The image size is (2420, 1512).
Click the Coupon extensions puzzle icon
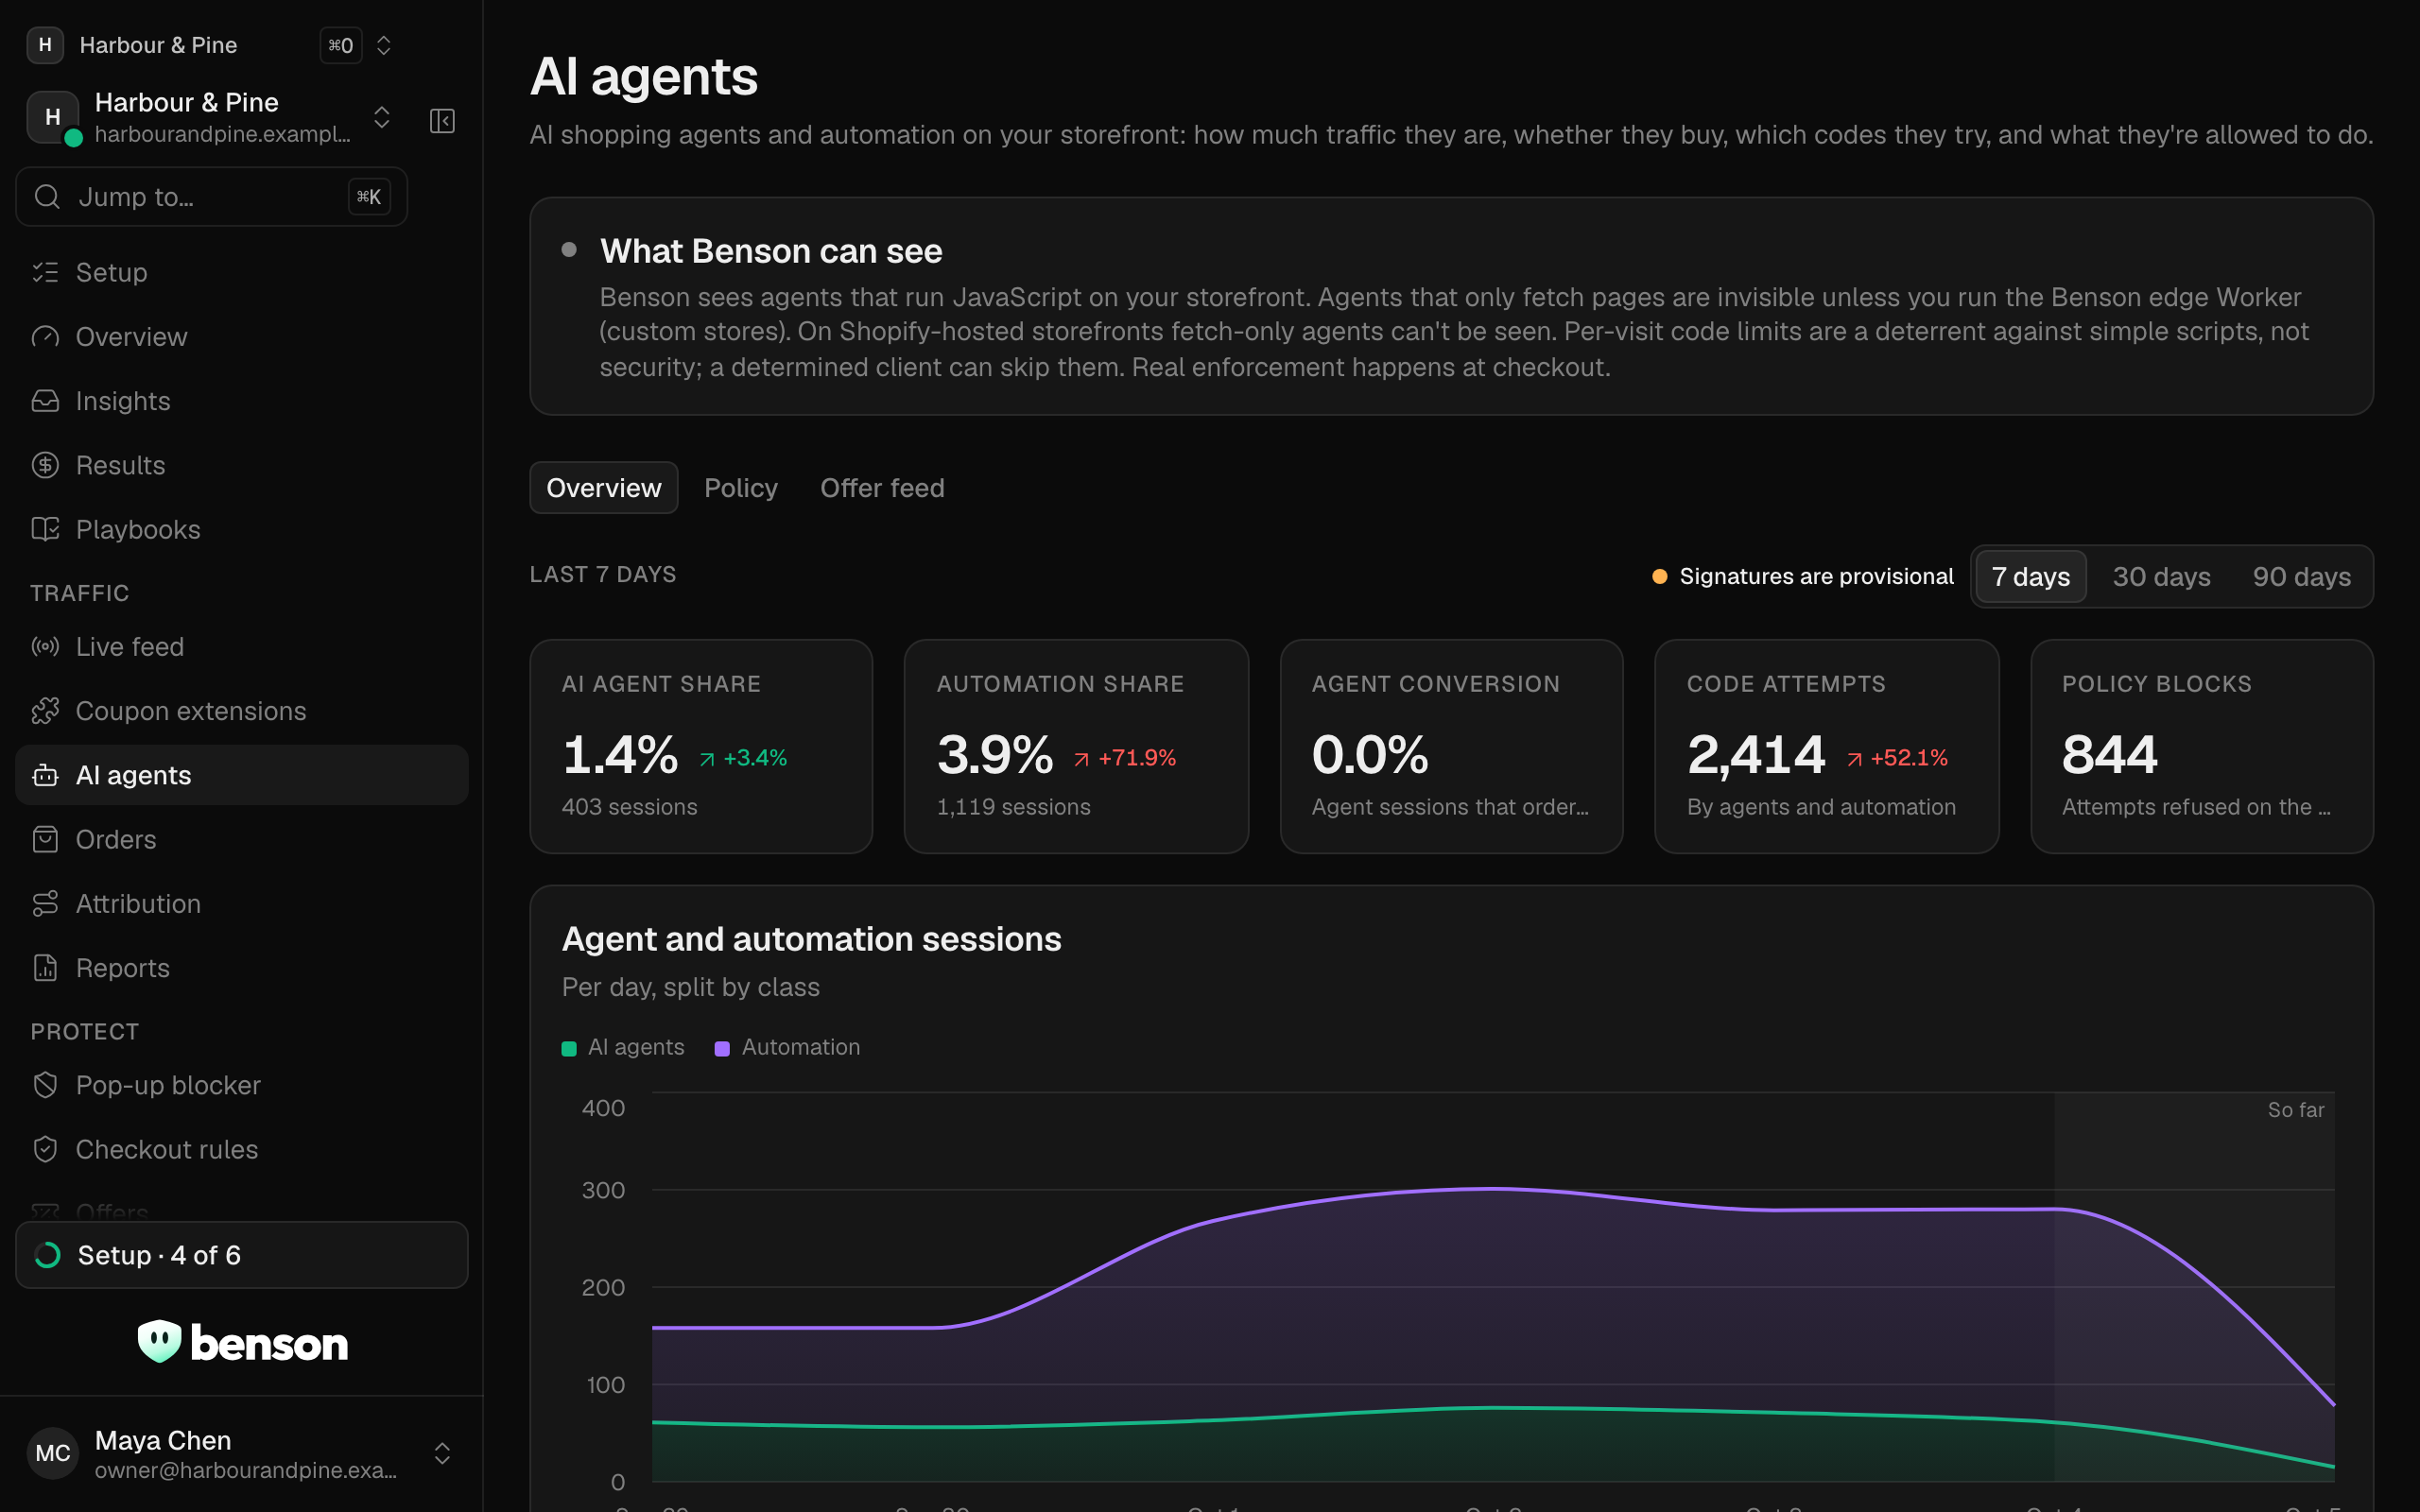pos(45,711)
